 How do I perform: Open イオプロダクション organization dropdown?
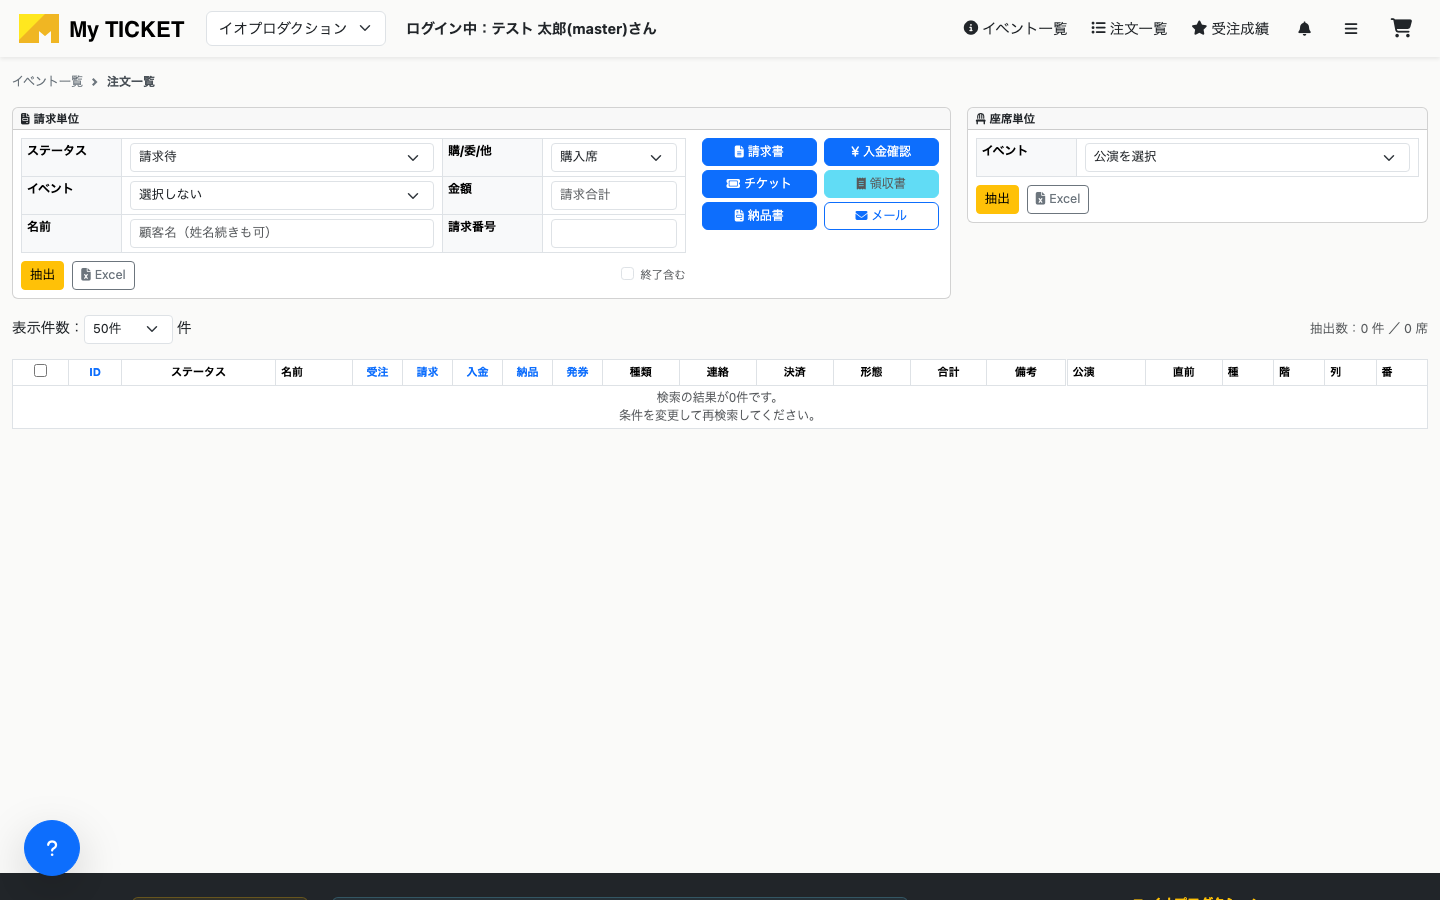(x=296, y=29)
